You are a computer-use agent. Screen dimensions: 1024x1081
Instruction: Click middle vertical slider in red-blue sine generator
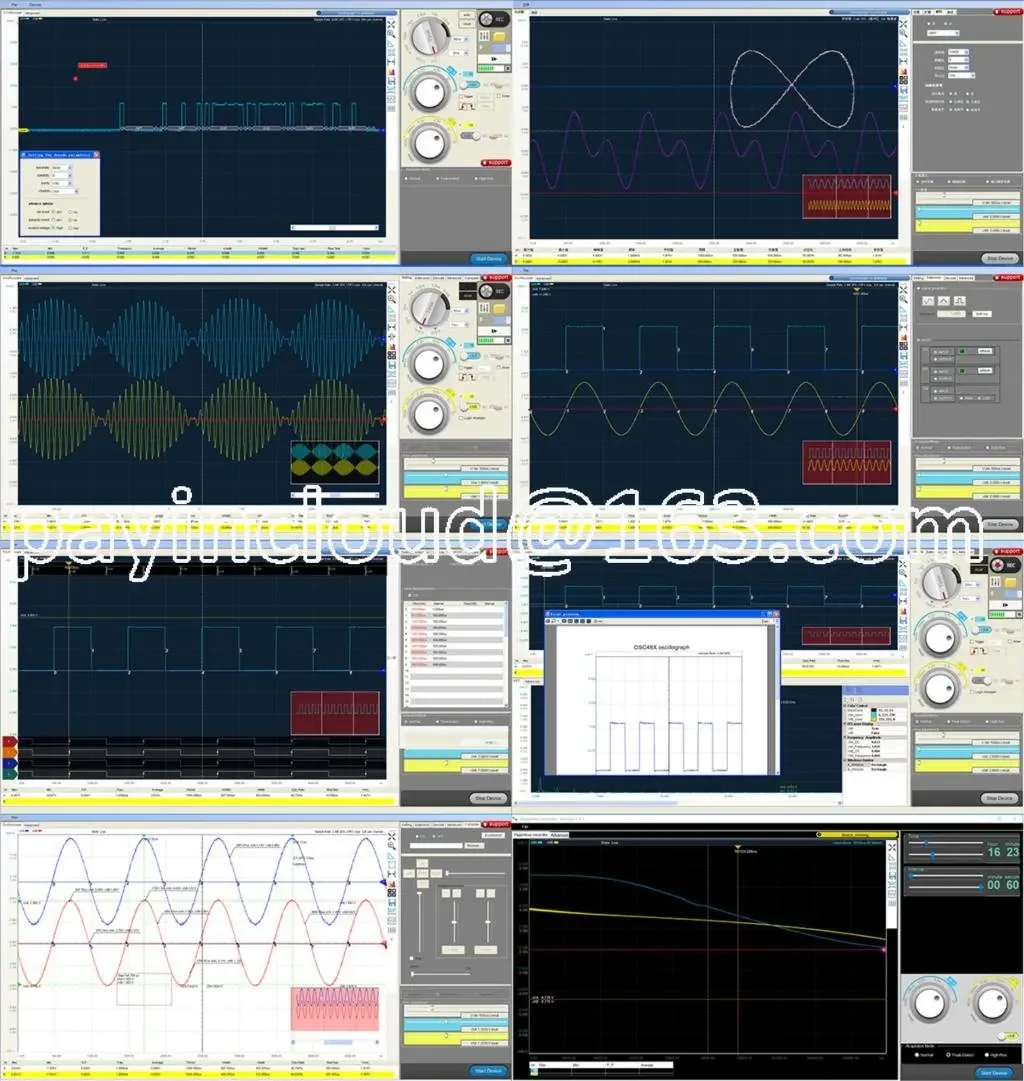click(454, 922)
